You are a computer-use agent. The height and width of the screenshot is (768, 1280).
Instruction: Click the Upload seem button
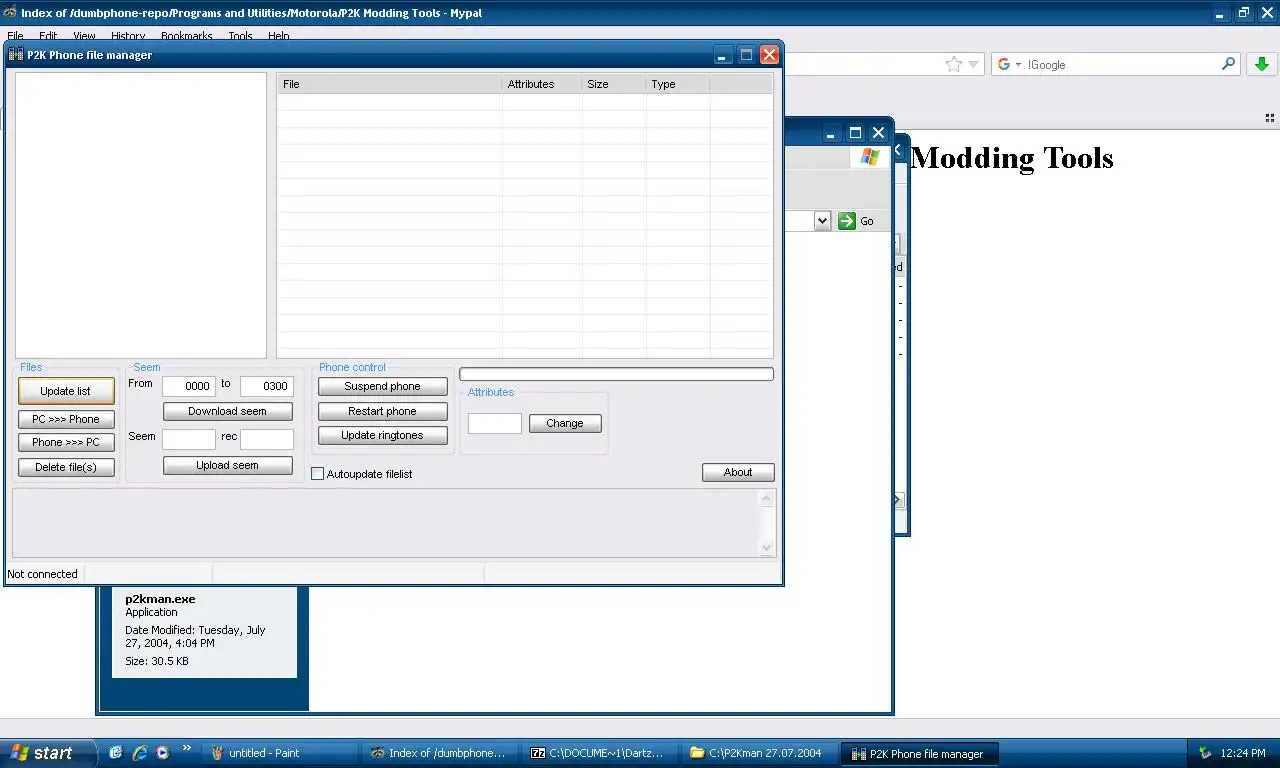pos(228,465)
